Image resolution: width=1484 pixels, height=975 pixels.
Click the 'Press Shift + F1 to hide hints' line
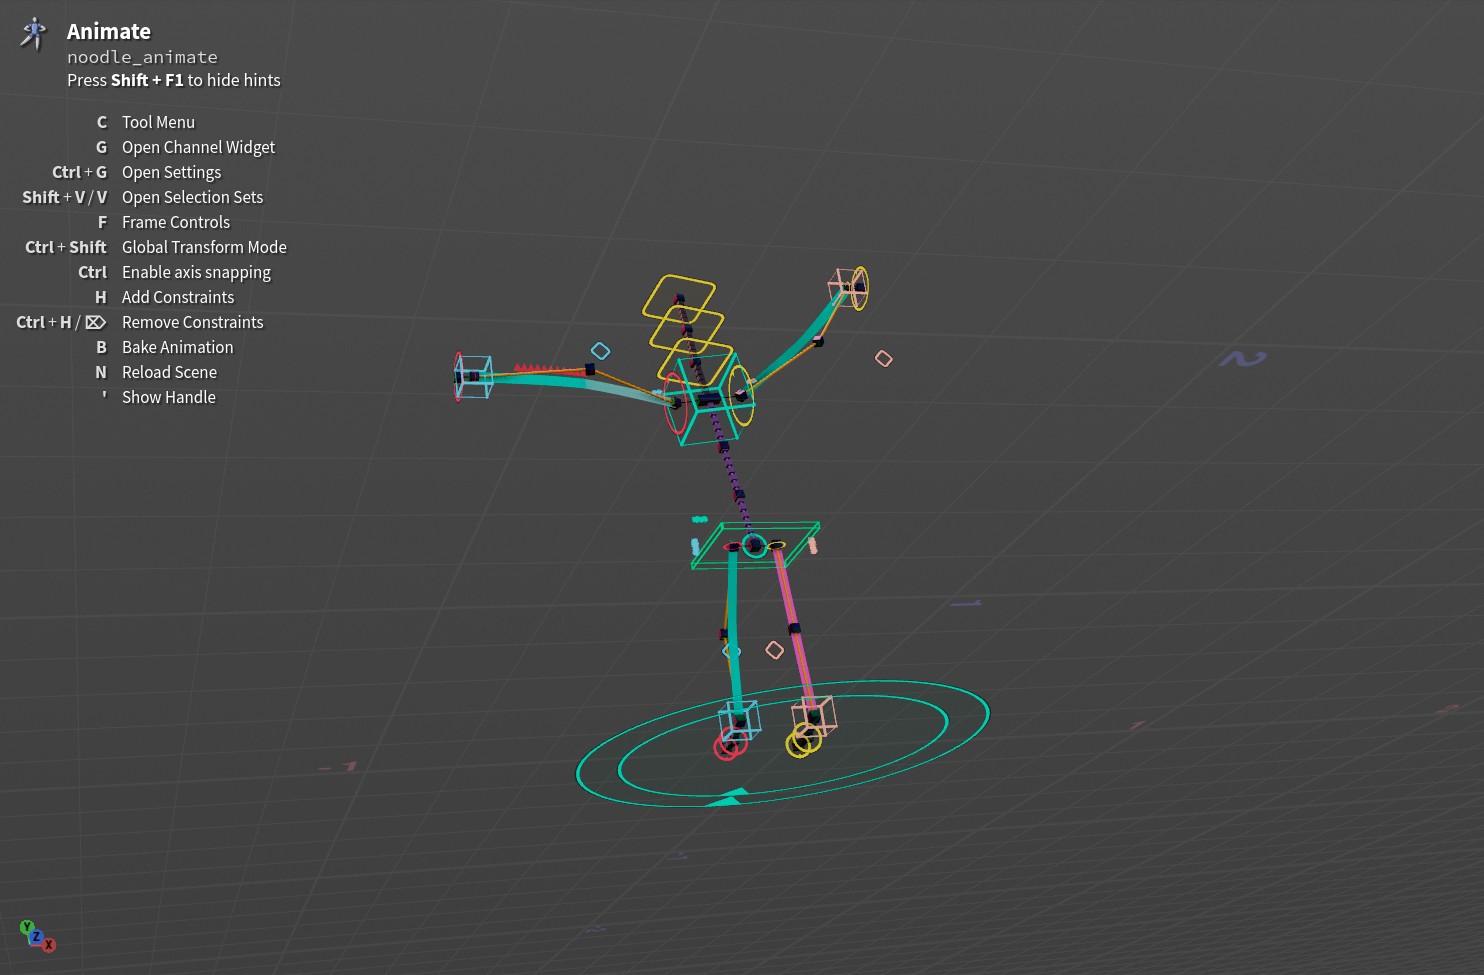pos(174,80)
